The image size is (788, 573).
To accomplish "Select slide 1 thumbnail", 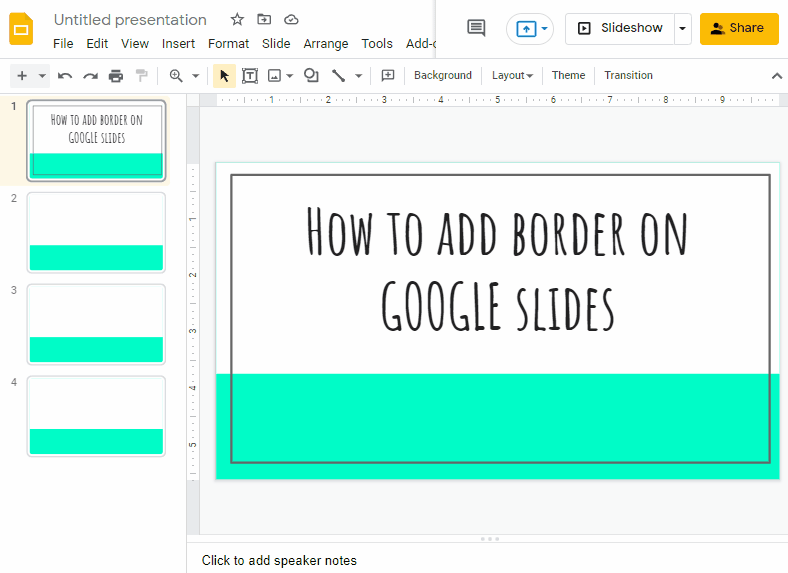I will pos(96,140).
